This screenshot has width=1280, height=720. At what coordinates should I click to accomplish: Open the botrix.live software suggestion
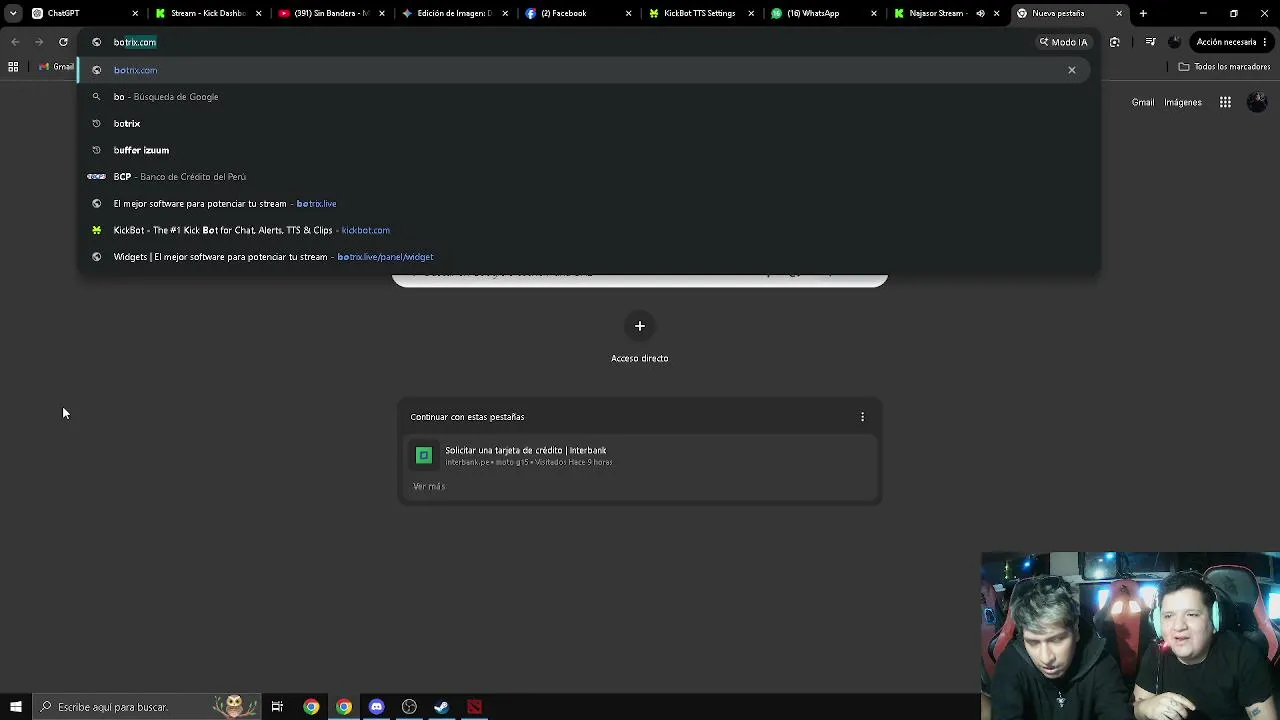click(589, 203)
